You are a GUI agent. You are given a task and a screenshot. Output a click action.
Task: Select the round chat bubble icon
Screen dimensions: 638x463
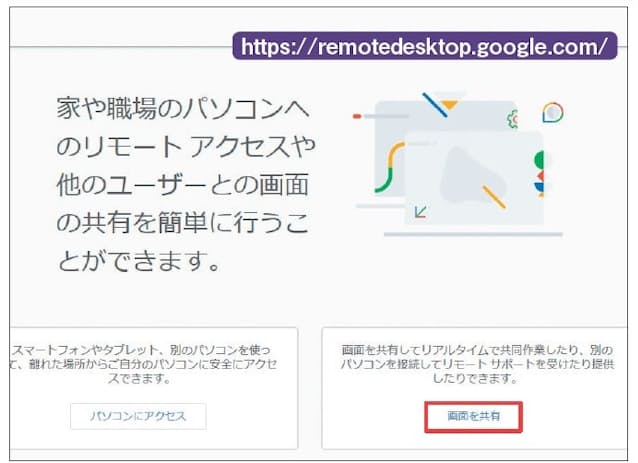point(551,112)
